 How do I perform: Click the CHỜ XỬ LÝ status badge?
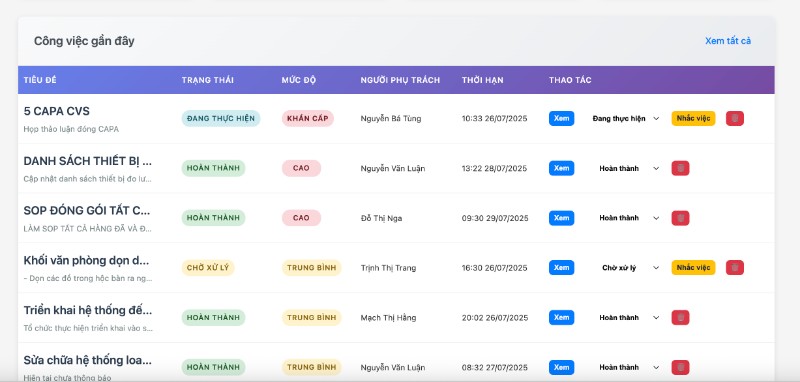(208, 268)
